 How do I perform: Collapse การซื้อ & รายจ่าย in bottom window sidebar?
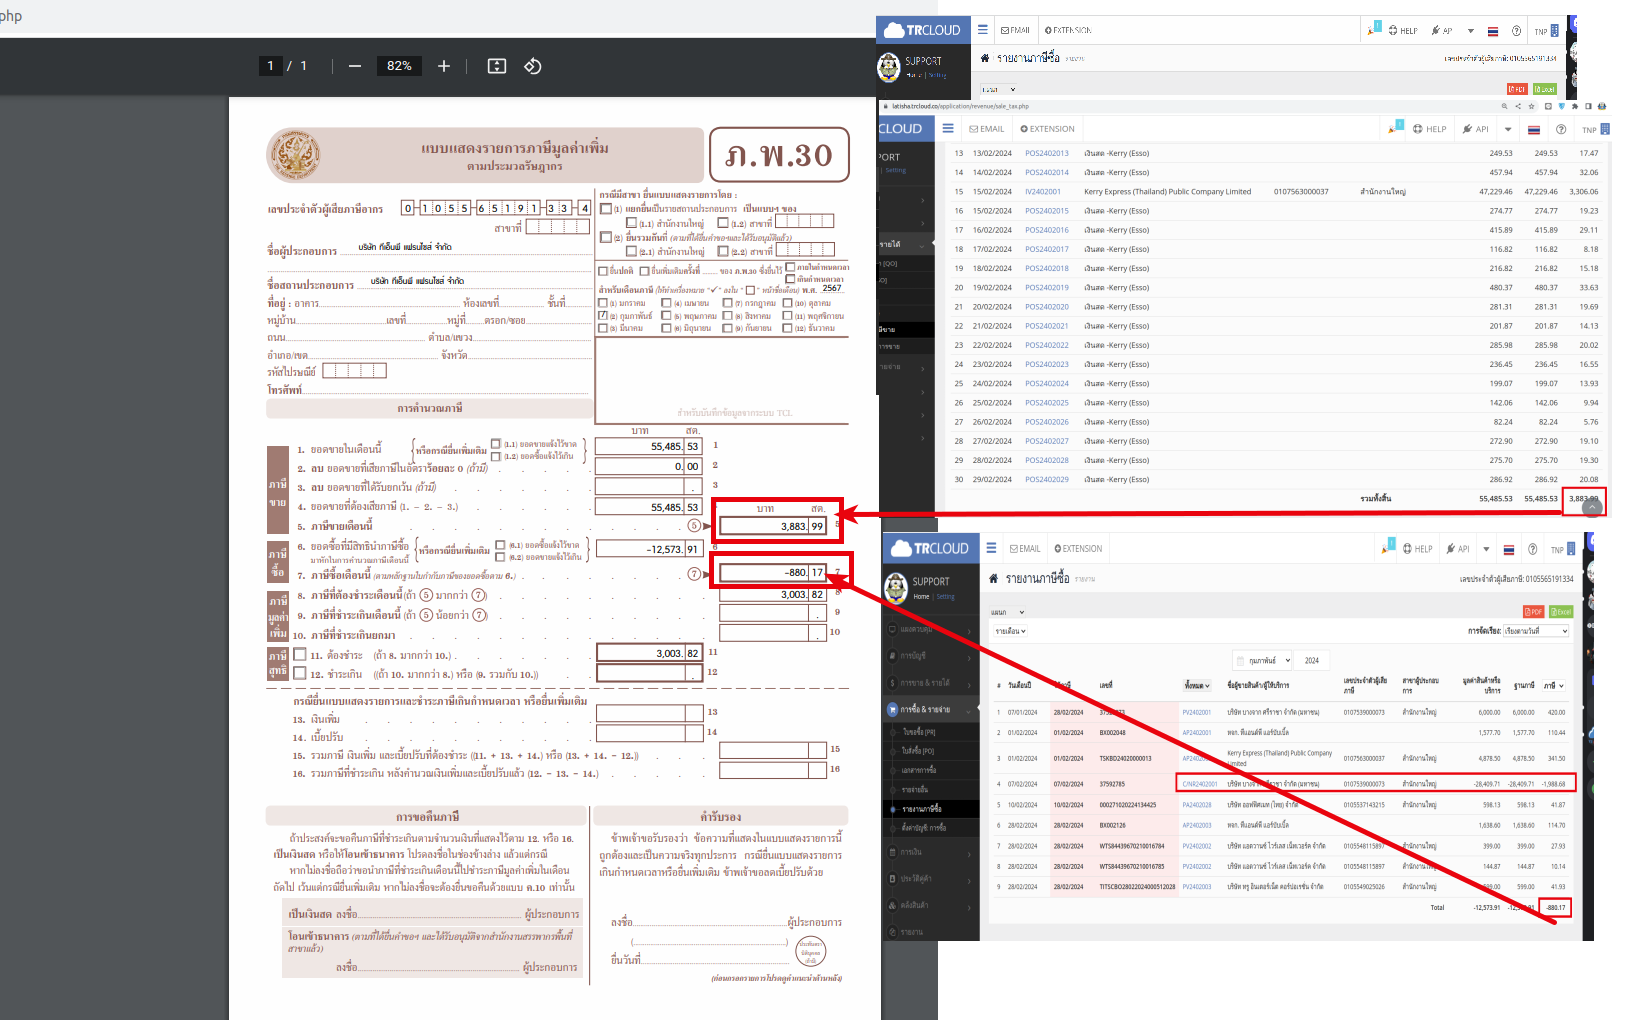[x=930, y=709]
